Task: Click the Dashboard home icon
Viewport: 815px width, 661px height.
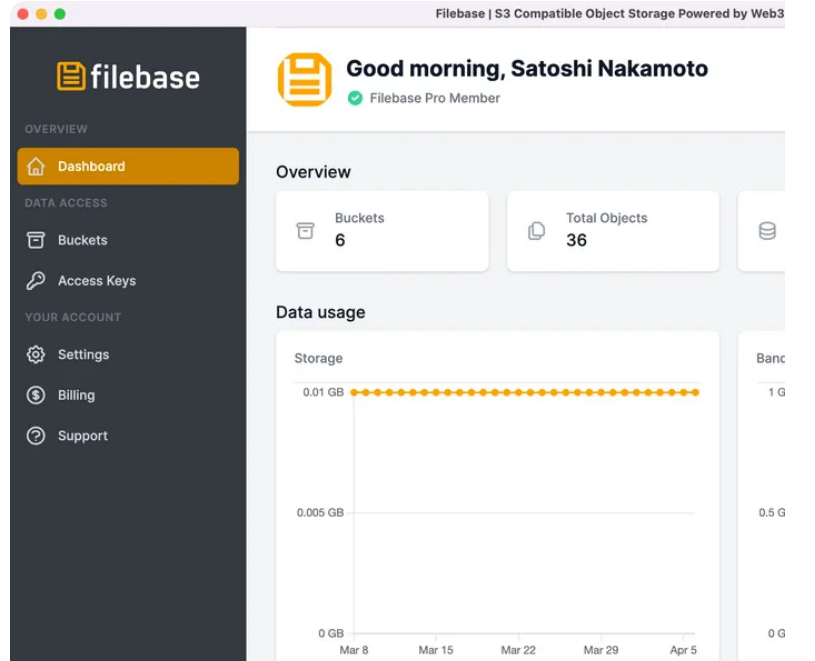Action: click(x=36, y=167)
